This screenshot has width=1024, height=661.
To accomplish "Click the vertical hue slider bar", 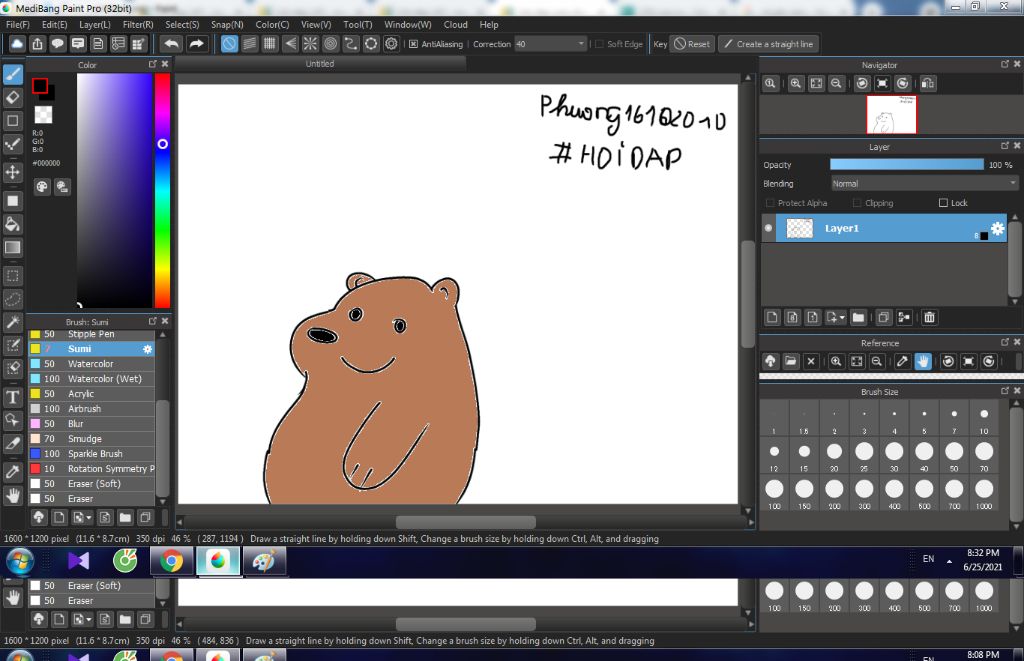I will coord(162,189).
